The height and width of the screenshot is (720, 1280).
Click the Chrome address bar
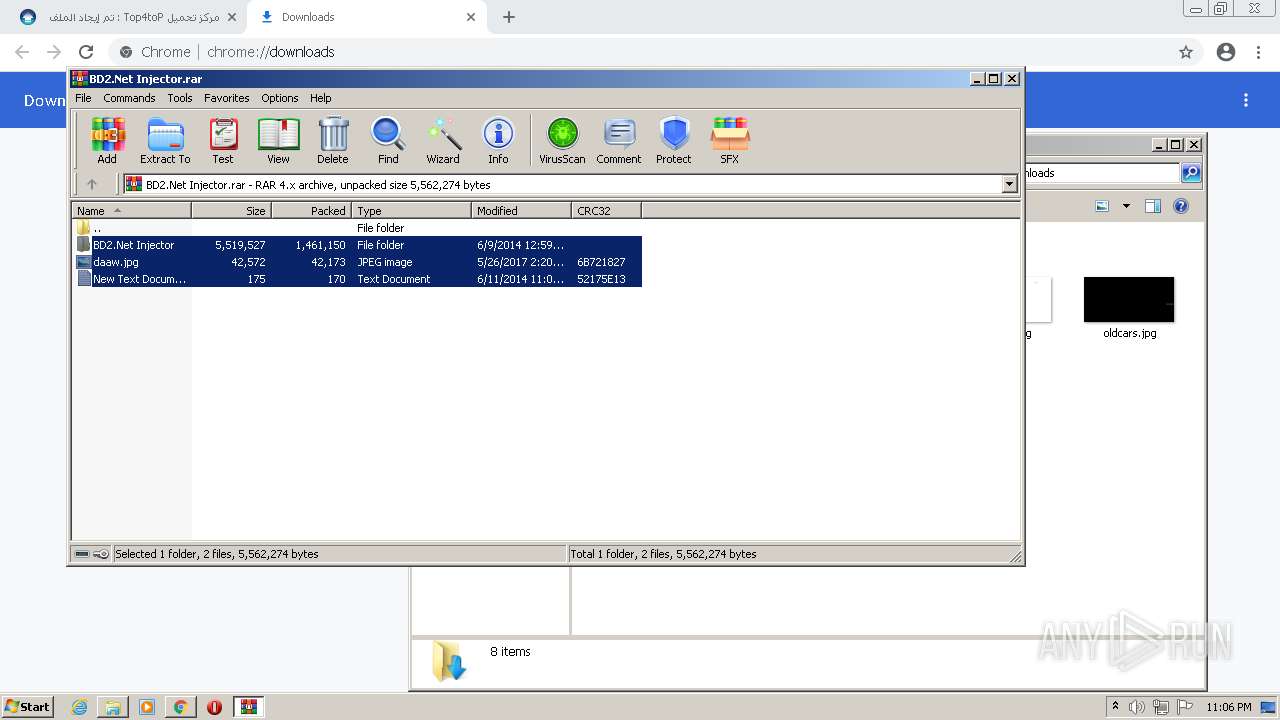640,52
